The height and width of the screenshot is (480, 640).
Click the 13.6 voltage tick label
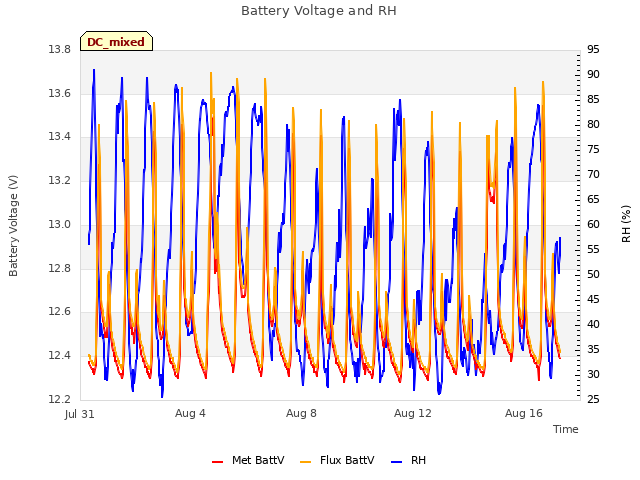coord(60,93)
